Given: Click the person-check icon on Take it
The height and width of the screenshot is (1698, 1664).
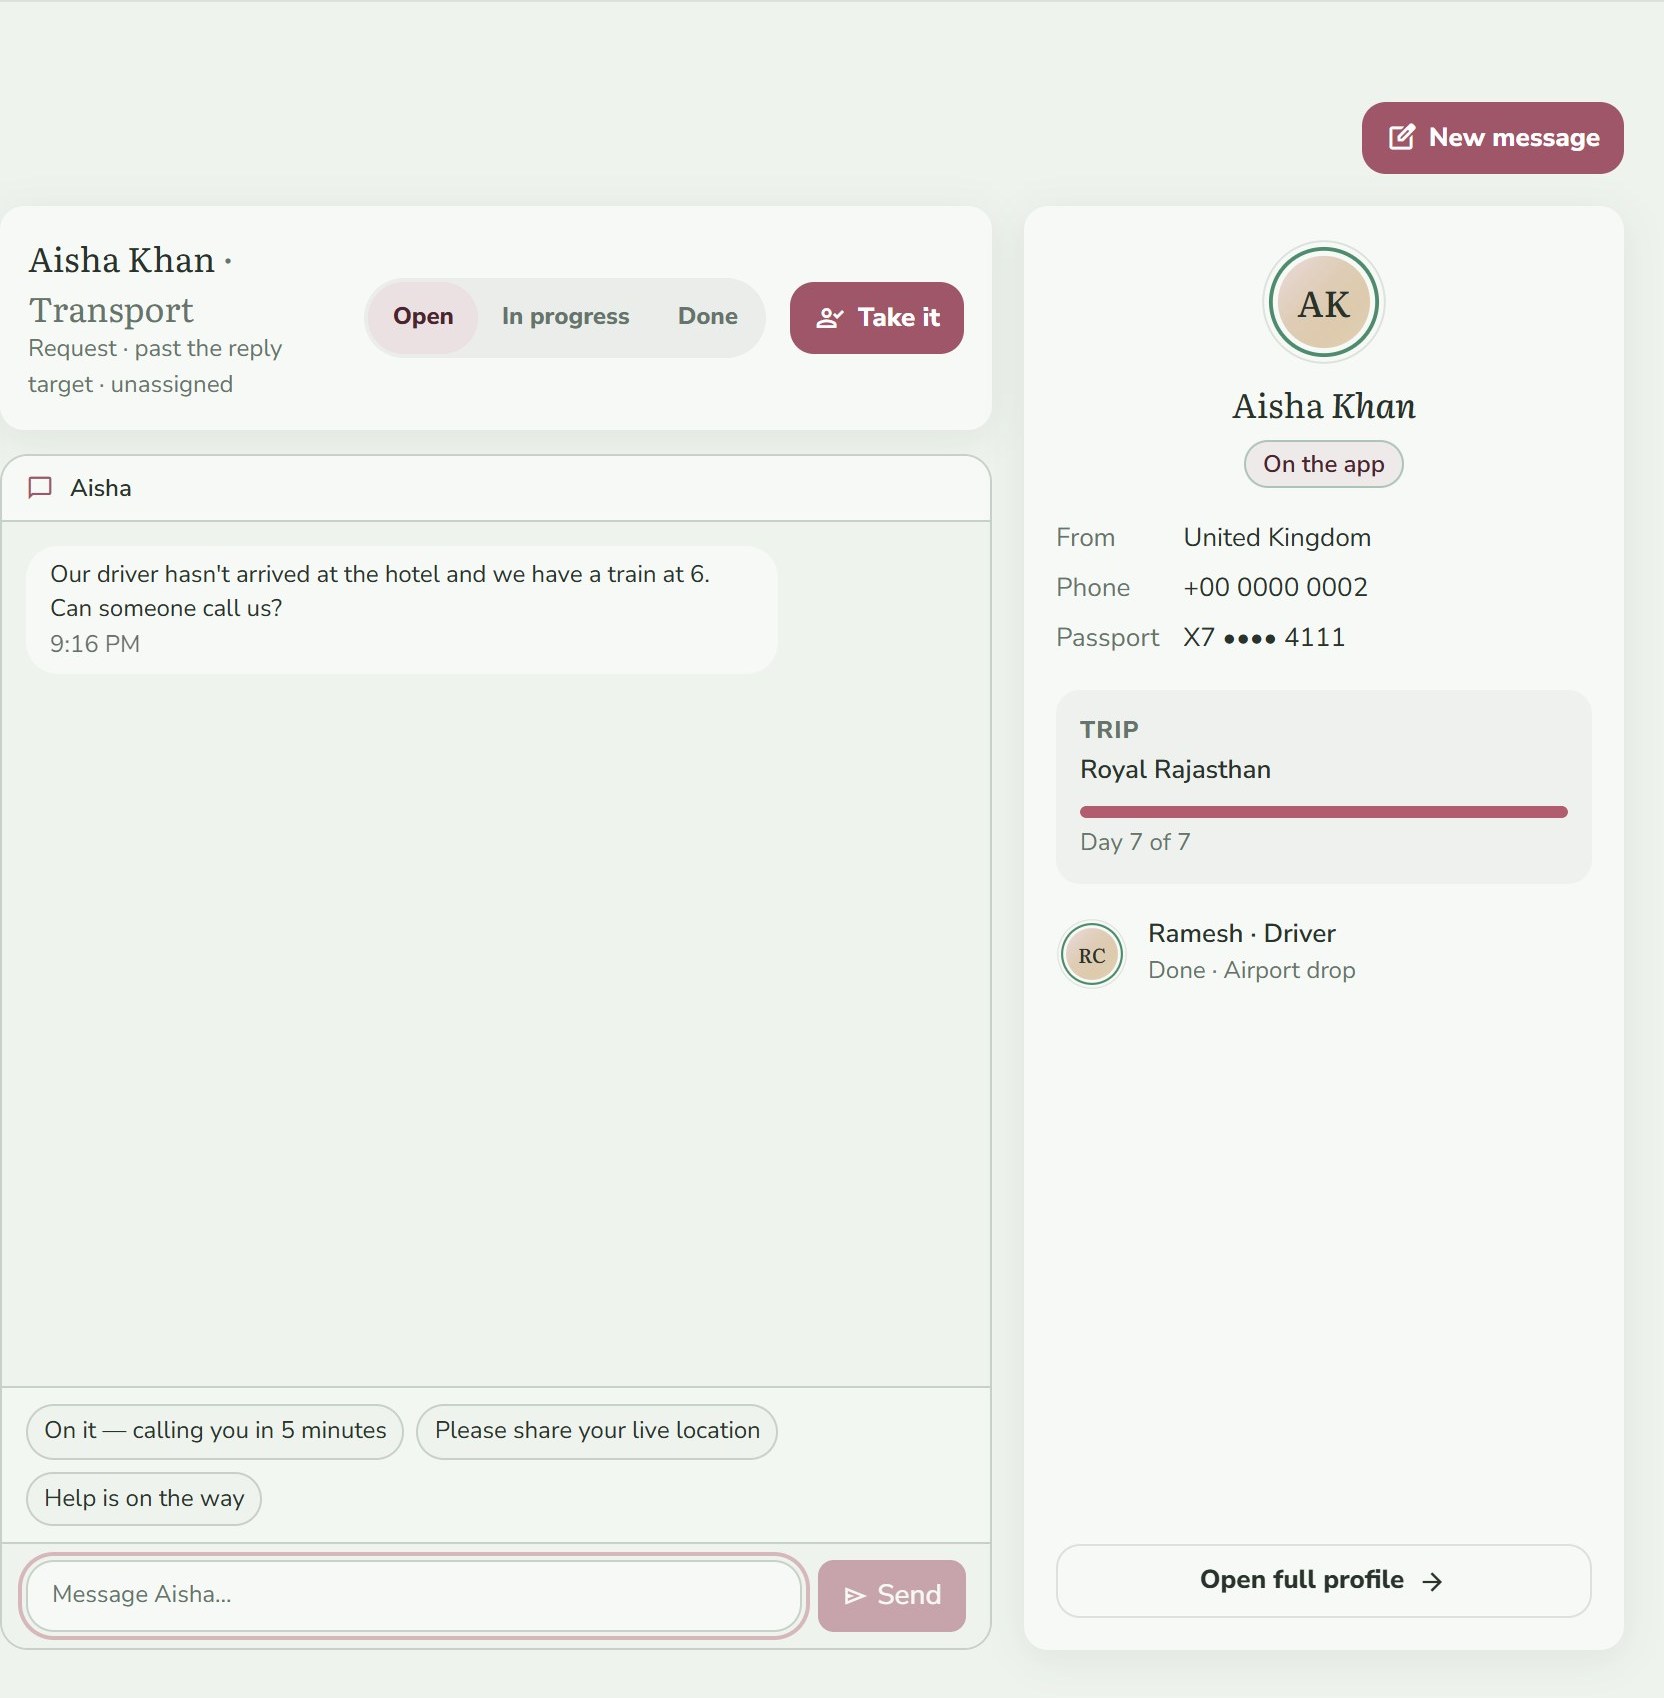Looking at the screenshot, I should pyautogui.click(x=830, y=318).
